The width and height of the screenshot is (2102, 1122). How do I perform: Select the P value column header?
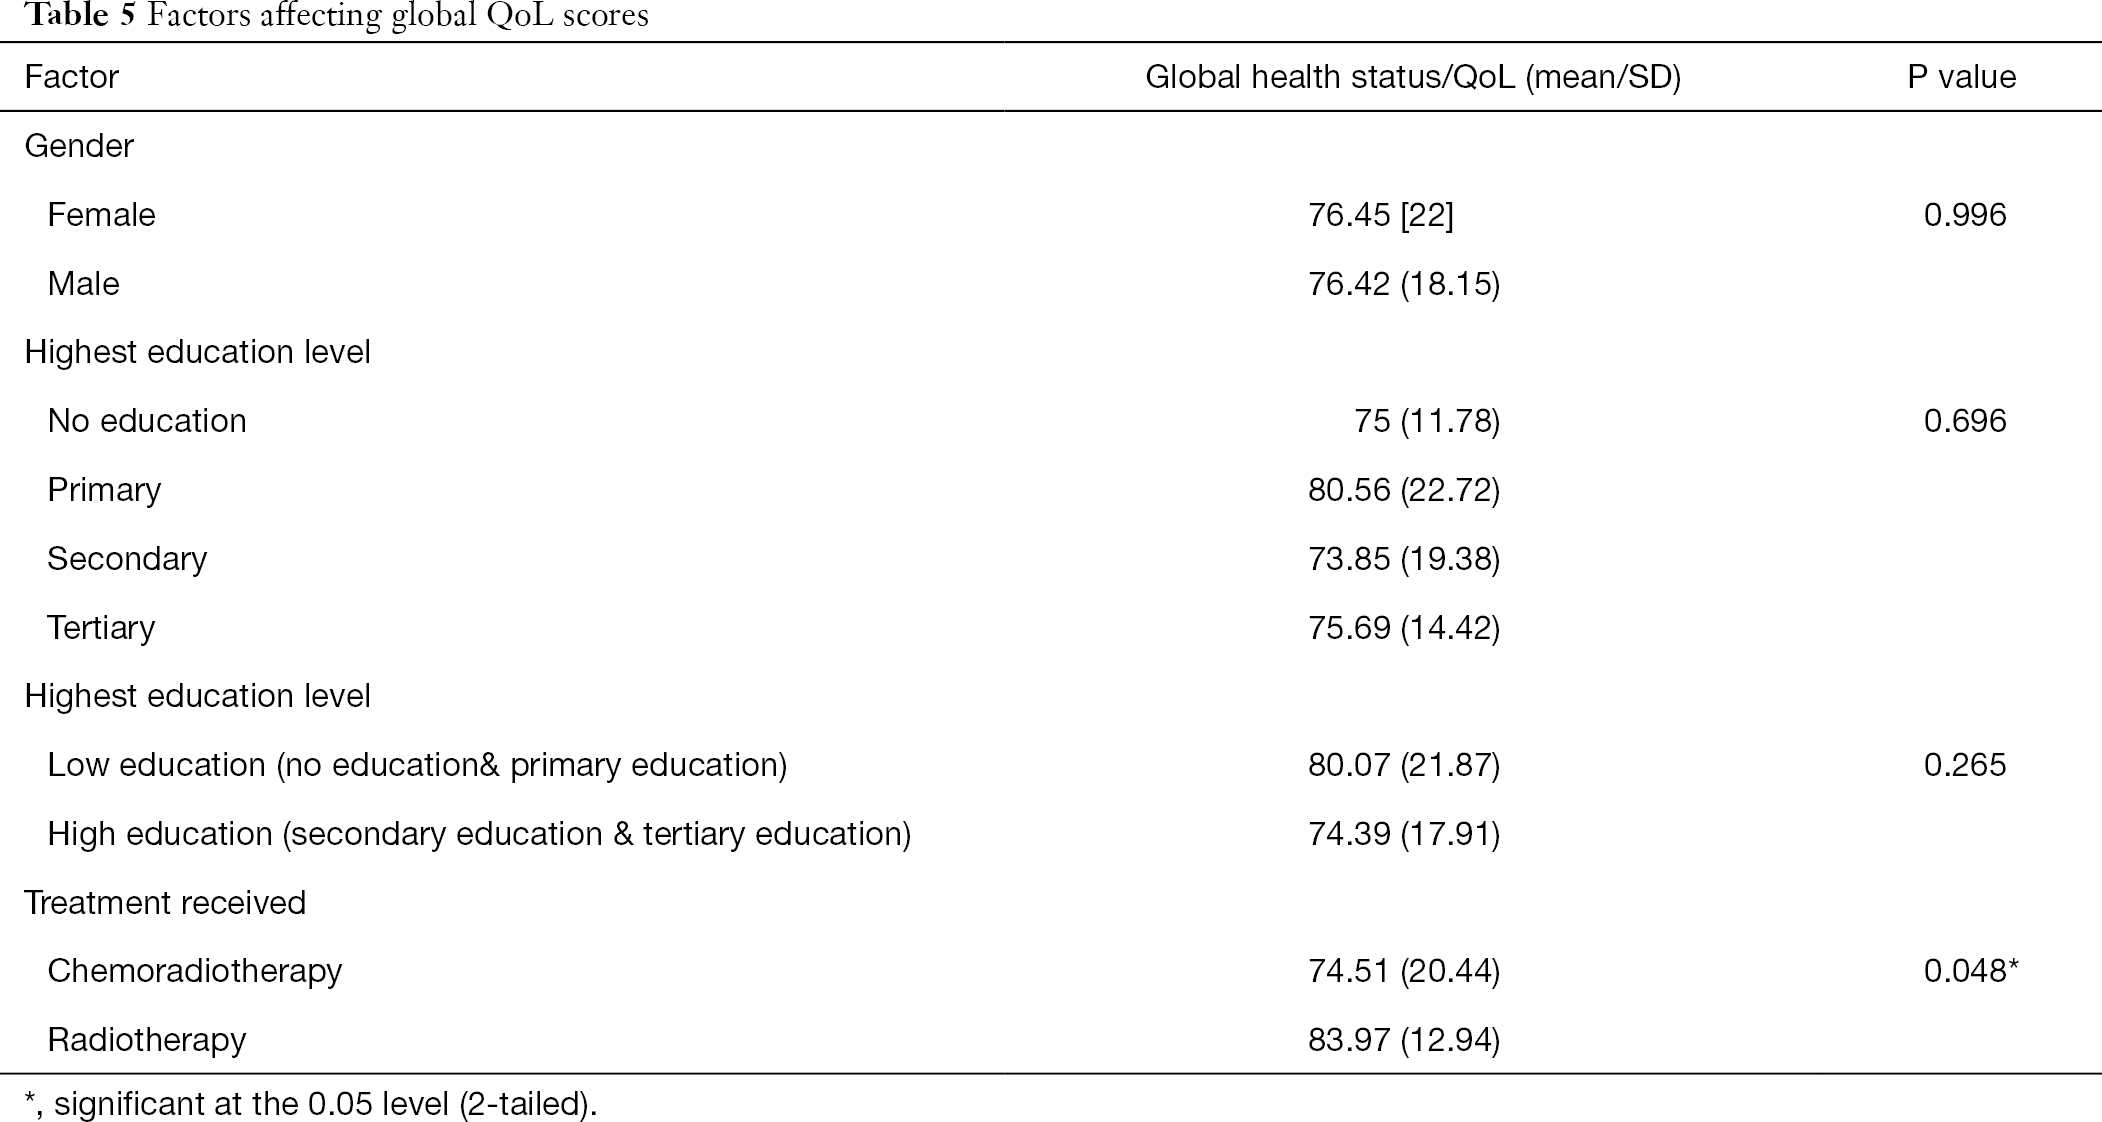[x=1961, y=77]
